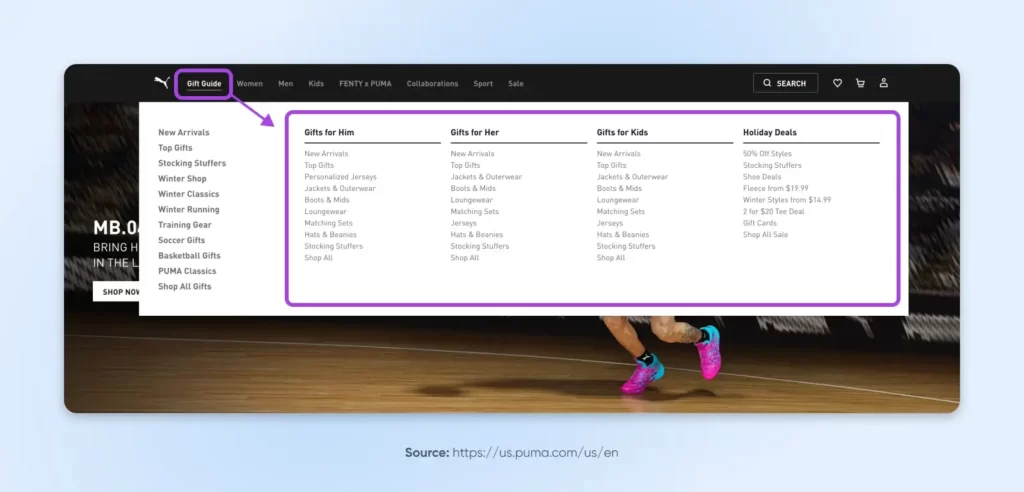Viewport: 1024px width, 492px height.
Task: Select New Arrivals under Gifts for Him
Action: [327, 154]
